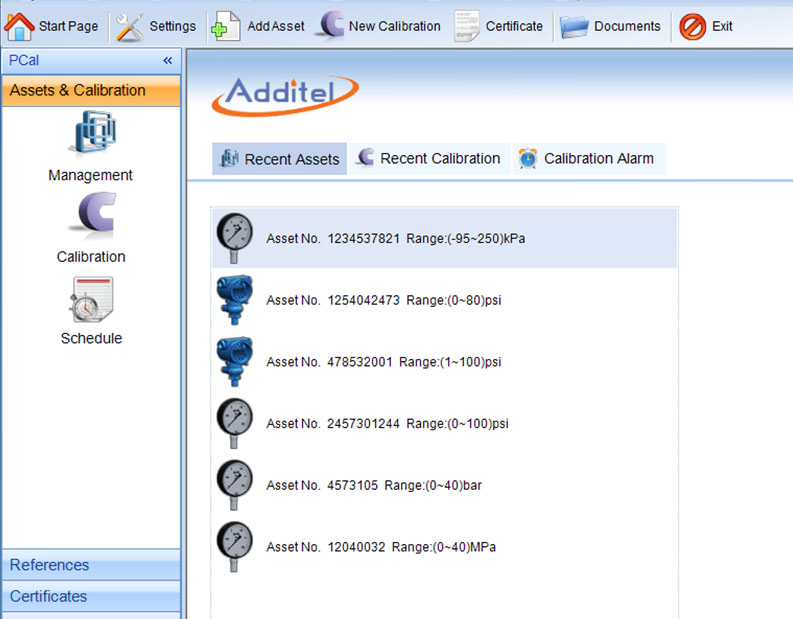
Task: Open the Calibration label in sidebar
Action: [91, 257]
